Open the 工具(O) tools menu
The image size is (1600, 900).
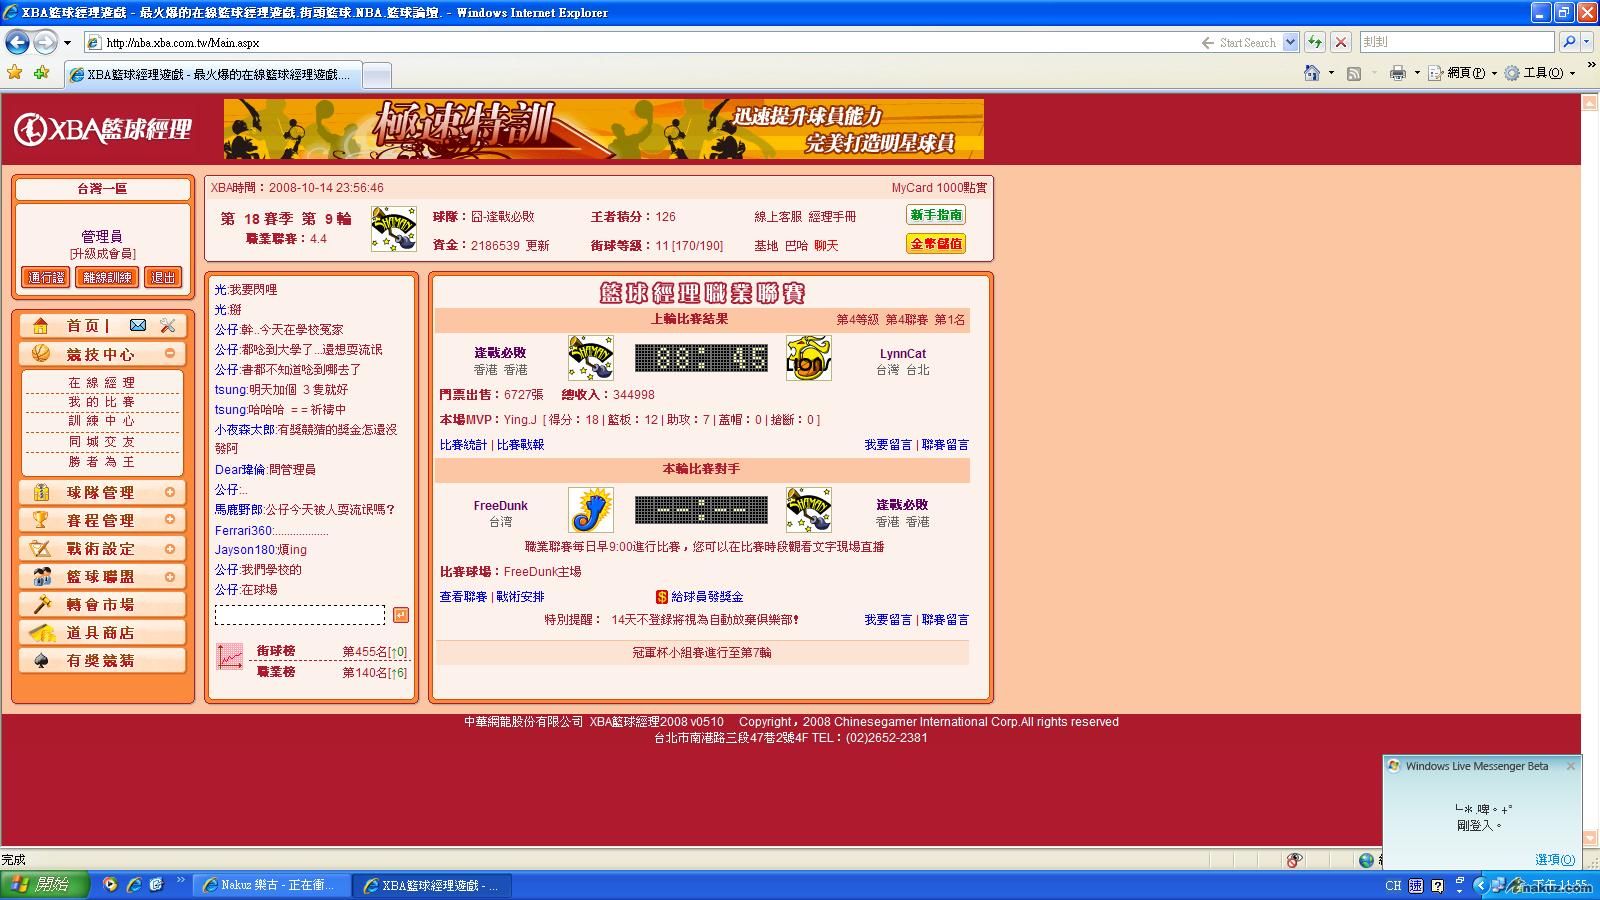1540,73
